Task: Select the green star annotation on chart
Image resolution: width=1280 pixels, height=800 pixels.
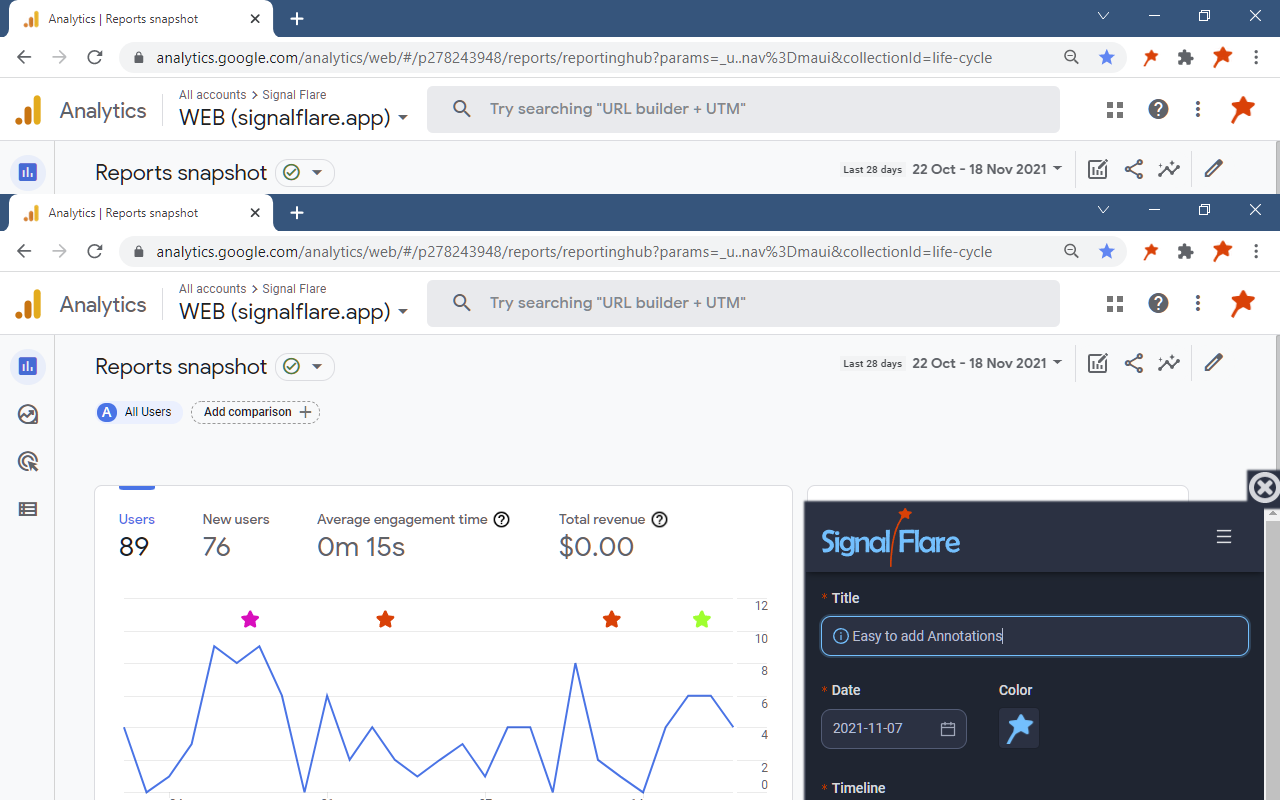Action: [702, 620]
